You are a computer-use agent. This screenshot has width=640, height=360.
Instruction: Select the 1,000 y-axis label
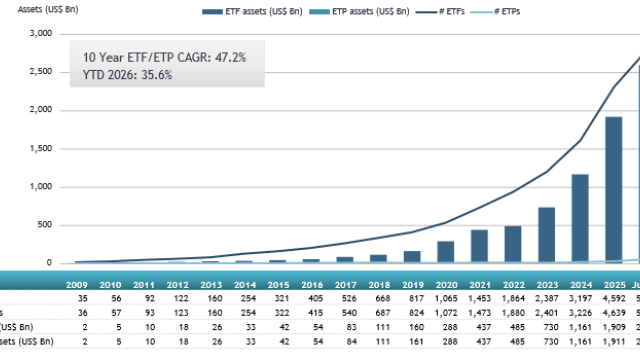pyautogui.click(x=41, y=187)
